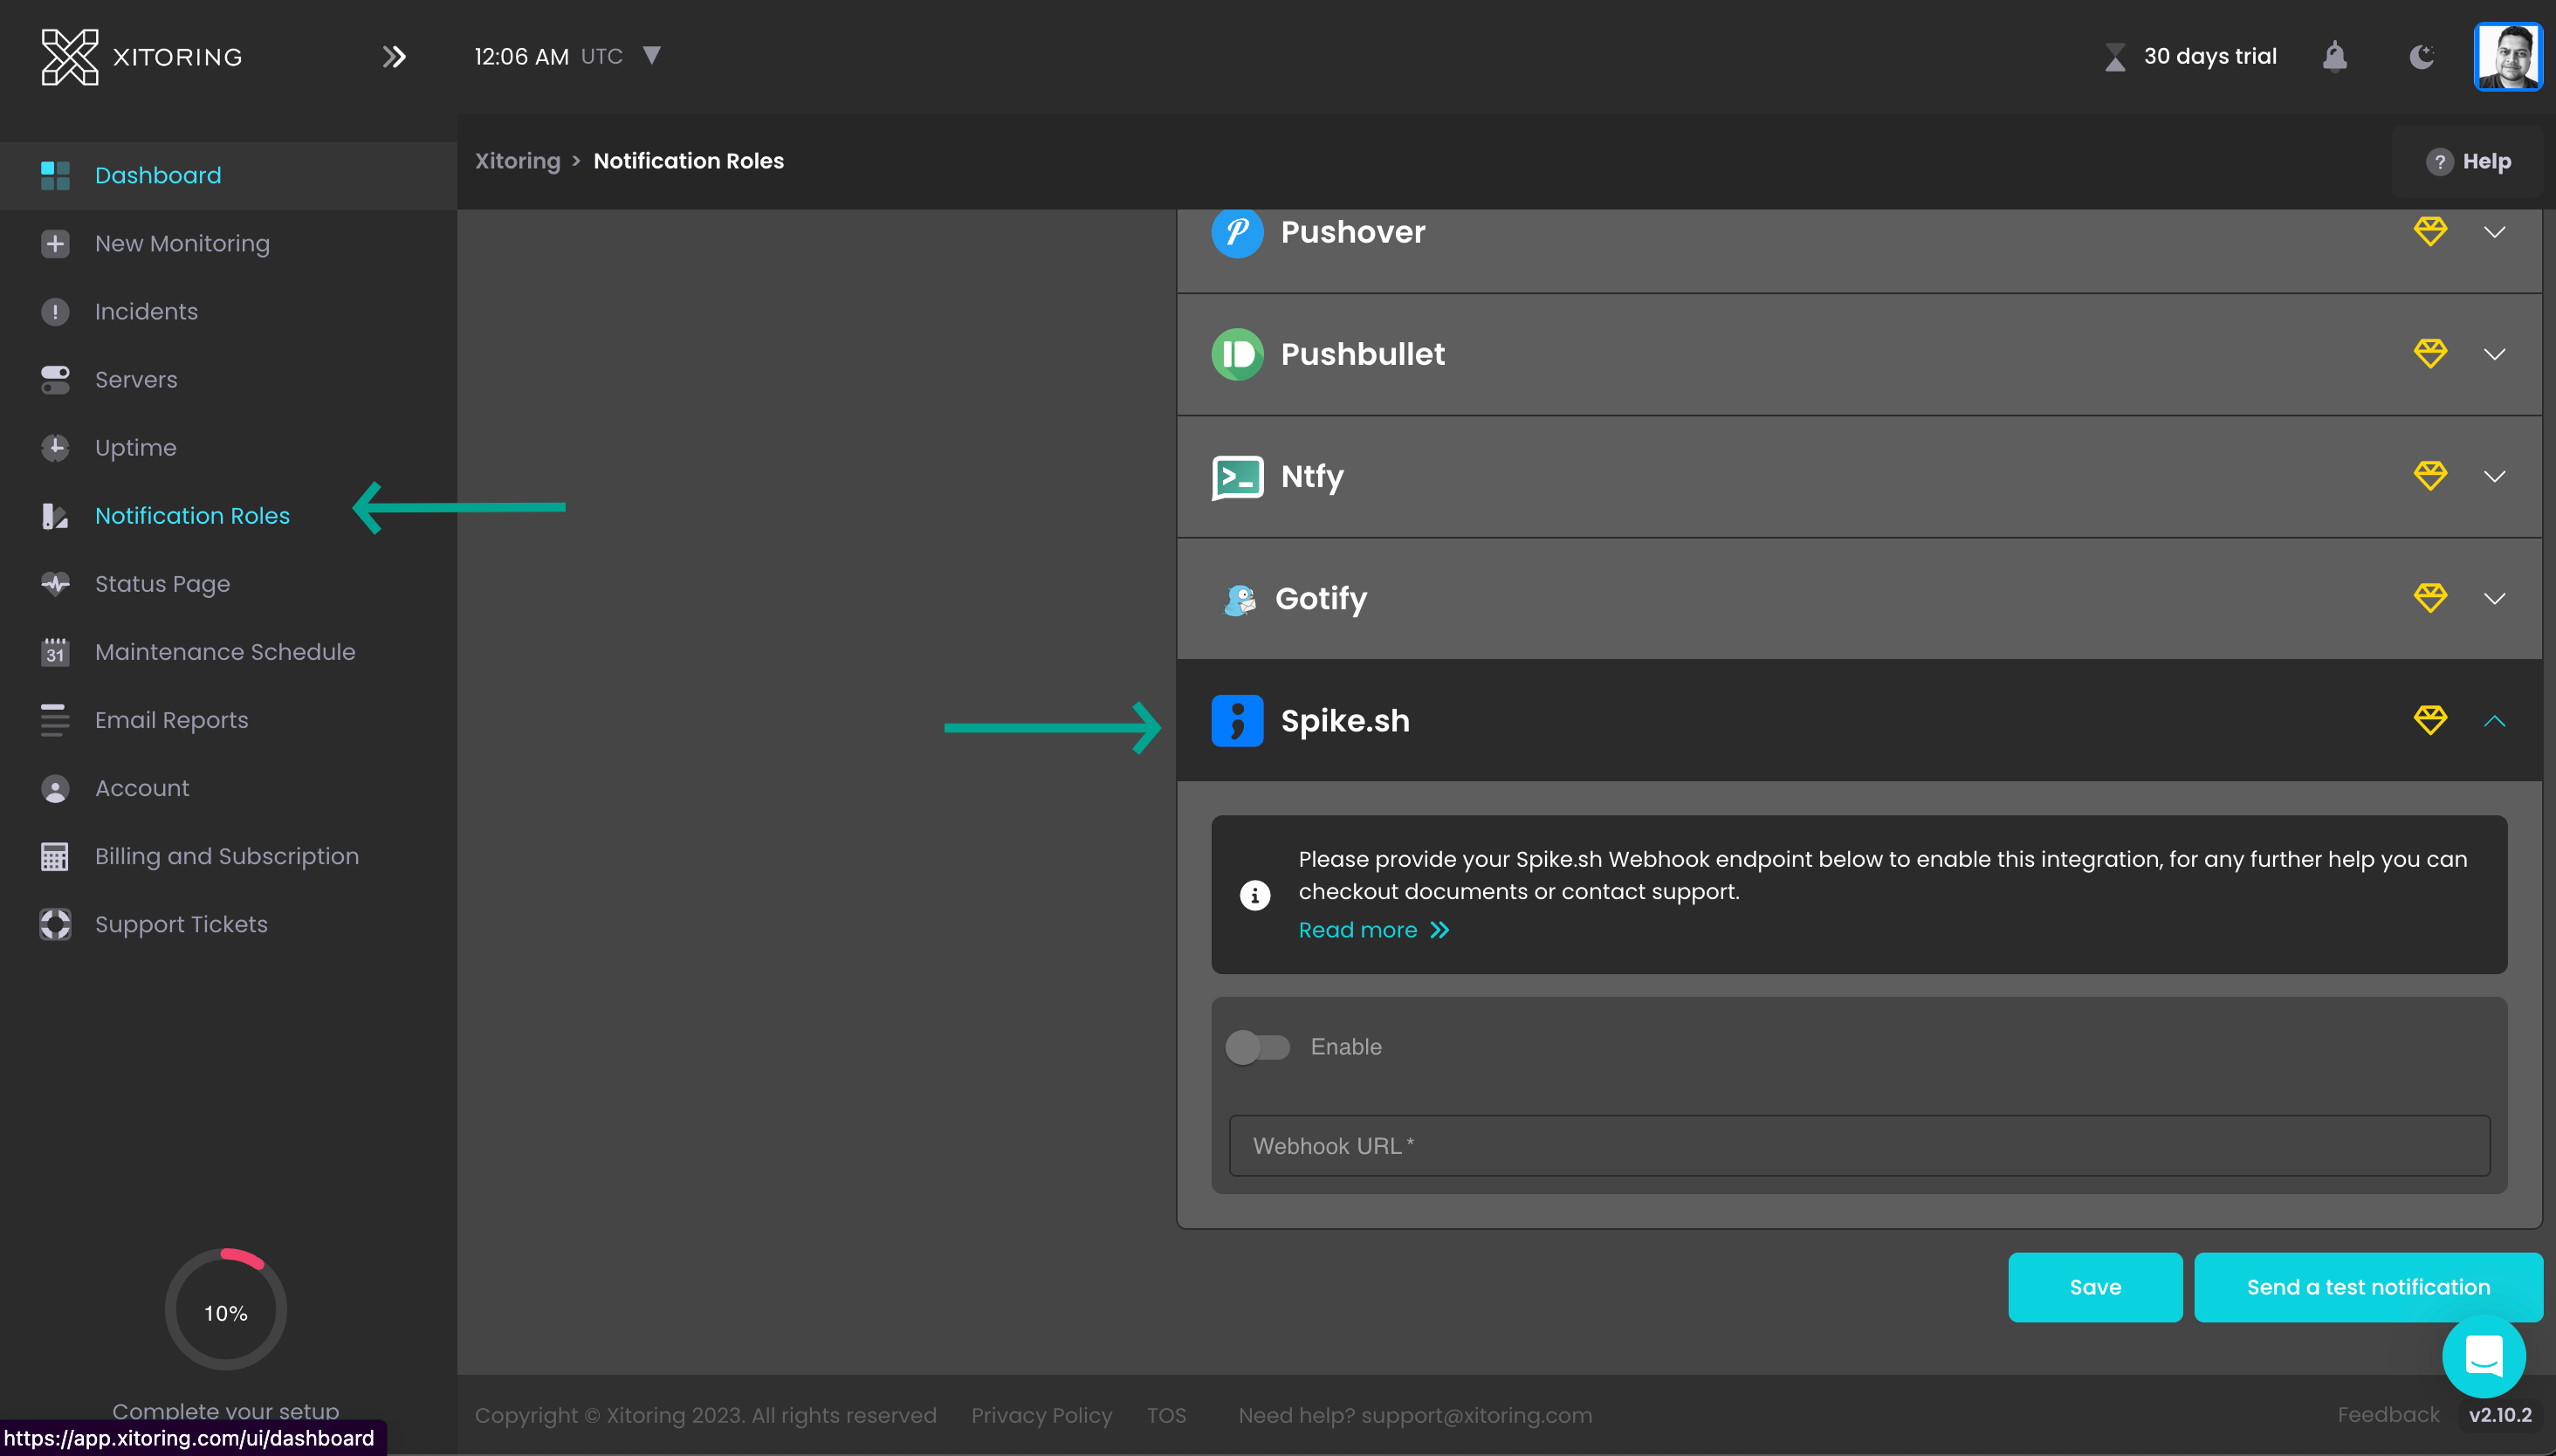Click the Help question mark icon

click(x=2439, y=161)
